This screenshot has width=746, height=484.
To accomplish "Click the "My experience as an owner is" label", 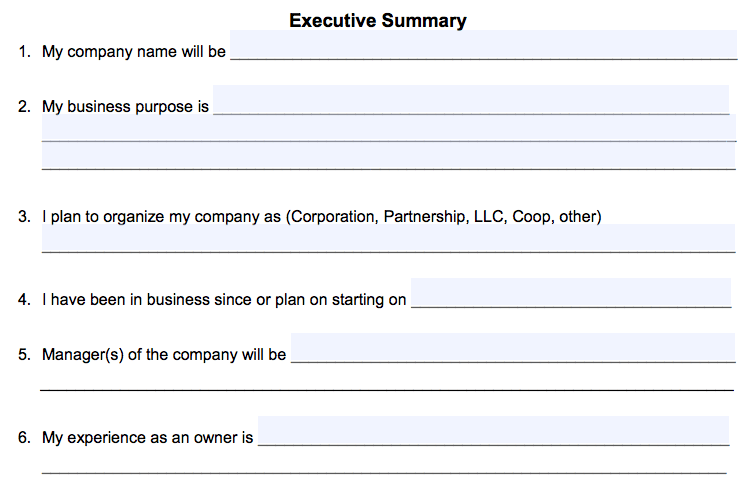I will (147, 438).
